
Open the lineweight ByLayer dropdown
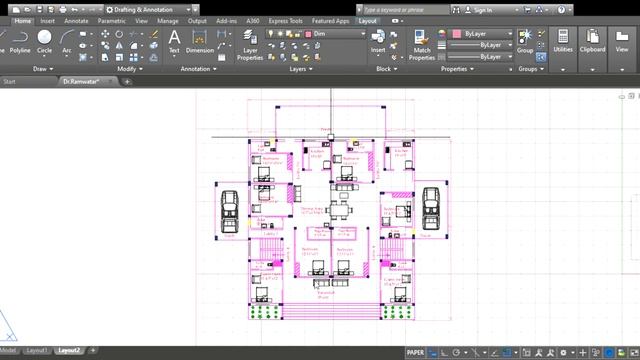point(480,45)
